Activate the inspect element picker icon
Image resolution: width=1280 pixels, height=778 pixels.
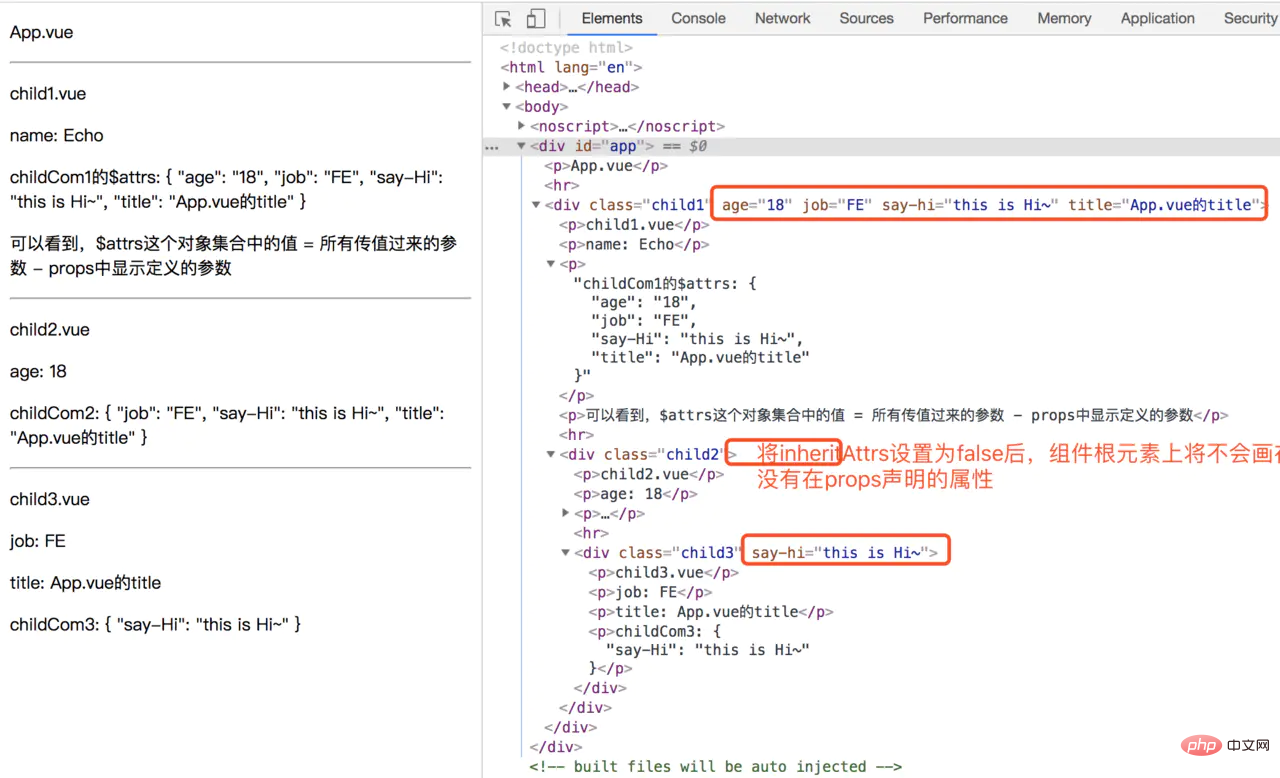[x=504, y=18]
